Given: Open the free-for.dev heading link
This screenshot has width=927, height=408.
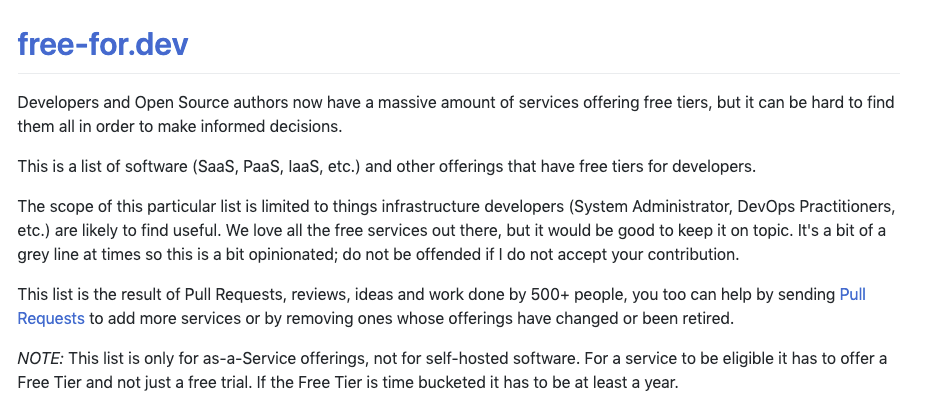Looking at the screenshot, I should [x=103, y=44].
